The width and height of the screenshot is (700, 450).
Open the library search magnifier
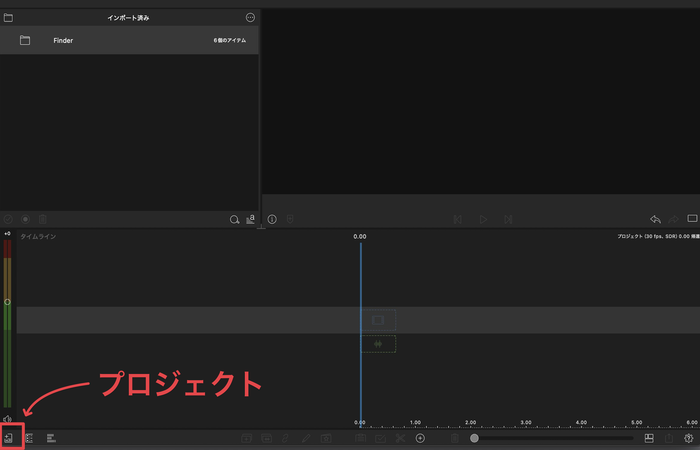tap(234, 219)
